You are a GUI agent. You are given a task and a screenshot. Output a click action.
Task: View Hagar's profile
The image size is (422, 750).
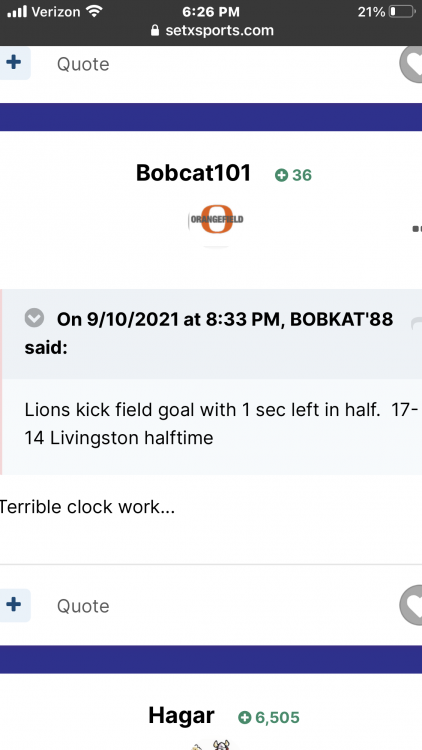181,716
